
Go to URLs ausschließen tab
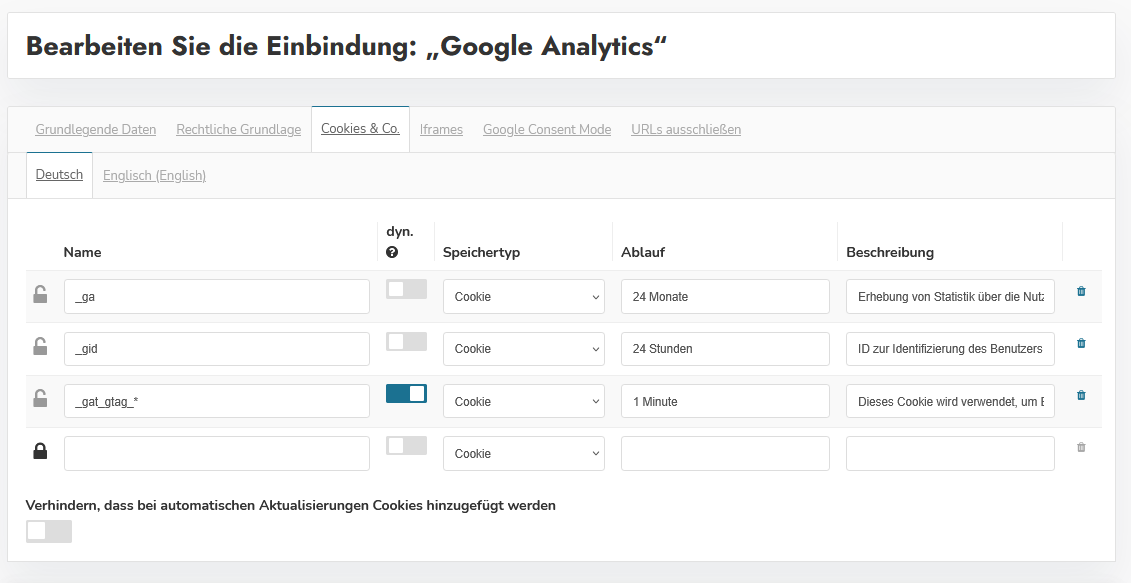(686, 130)
